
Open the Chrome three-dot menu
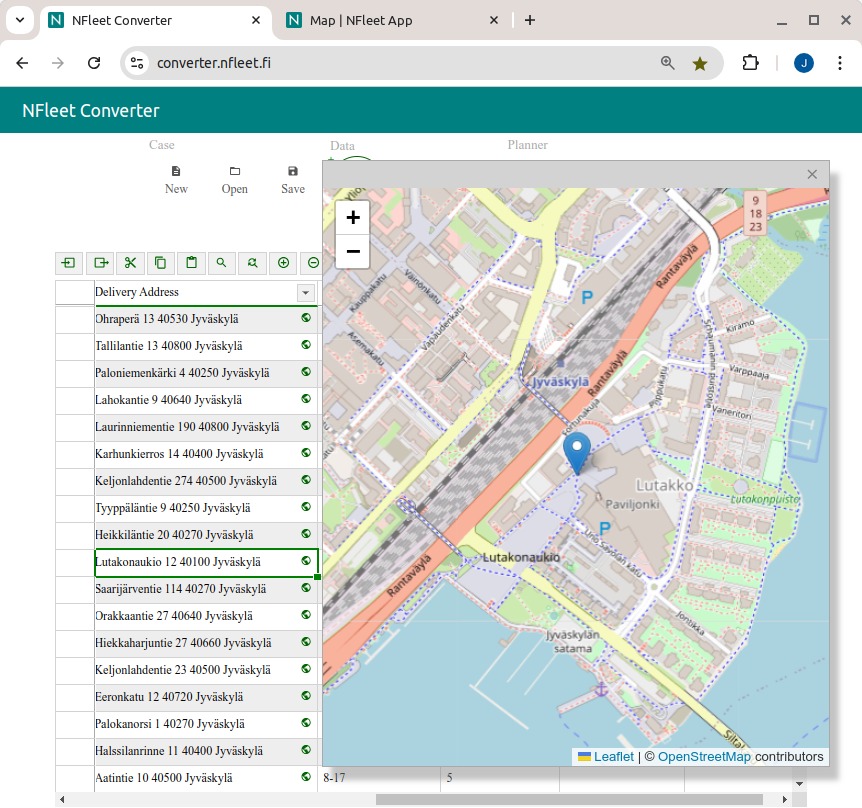coord(839,63)
